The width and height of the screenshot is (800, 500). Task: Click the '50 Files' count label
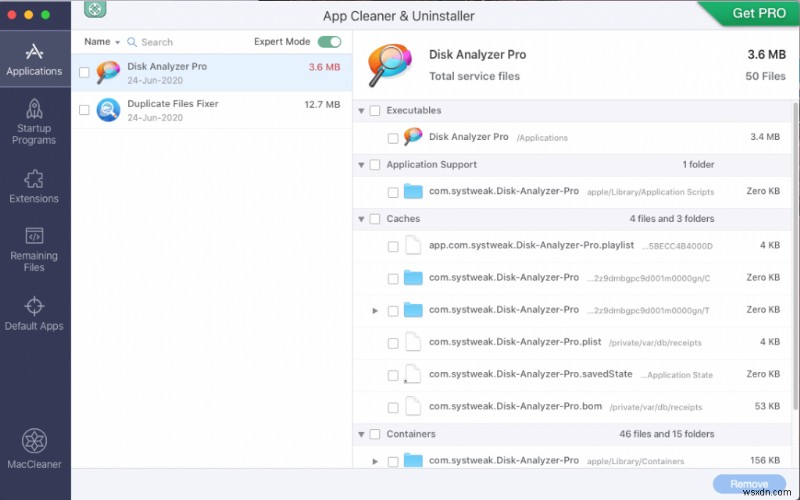[765, 76]
